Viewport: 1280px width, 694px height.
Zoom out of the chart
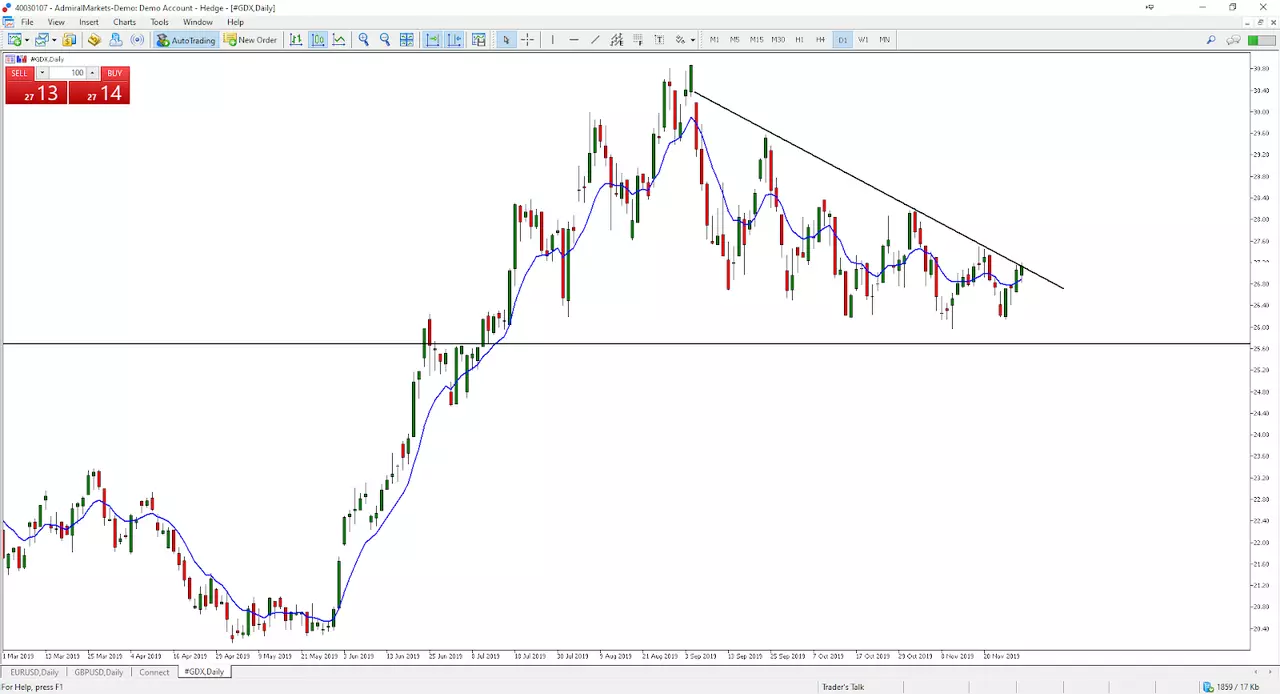(x=385, y=40)
